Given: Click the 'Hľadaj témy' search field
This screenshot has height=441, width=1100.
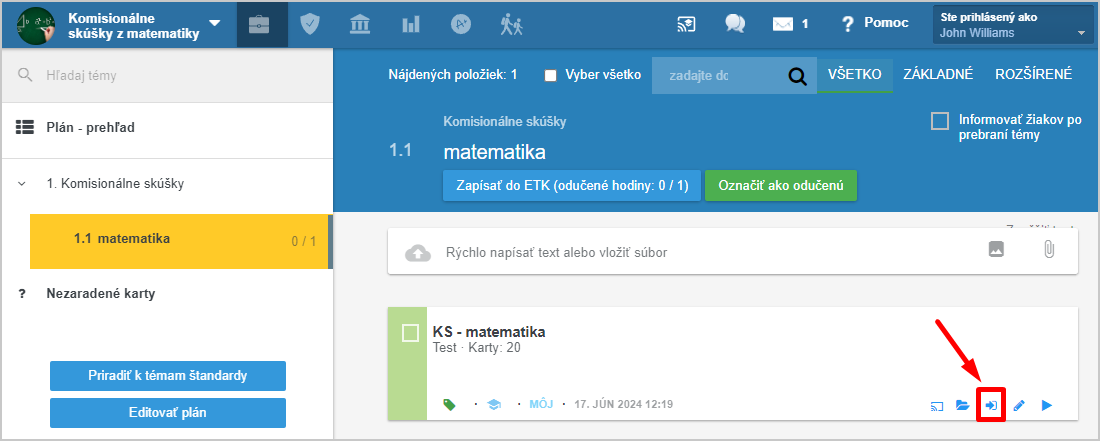Looking at the screenshot, I should pyautogui.click(x=180, y=75).
